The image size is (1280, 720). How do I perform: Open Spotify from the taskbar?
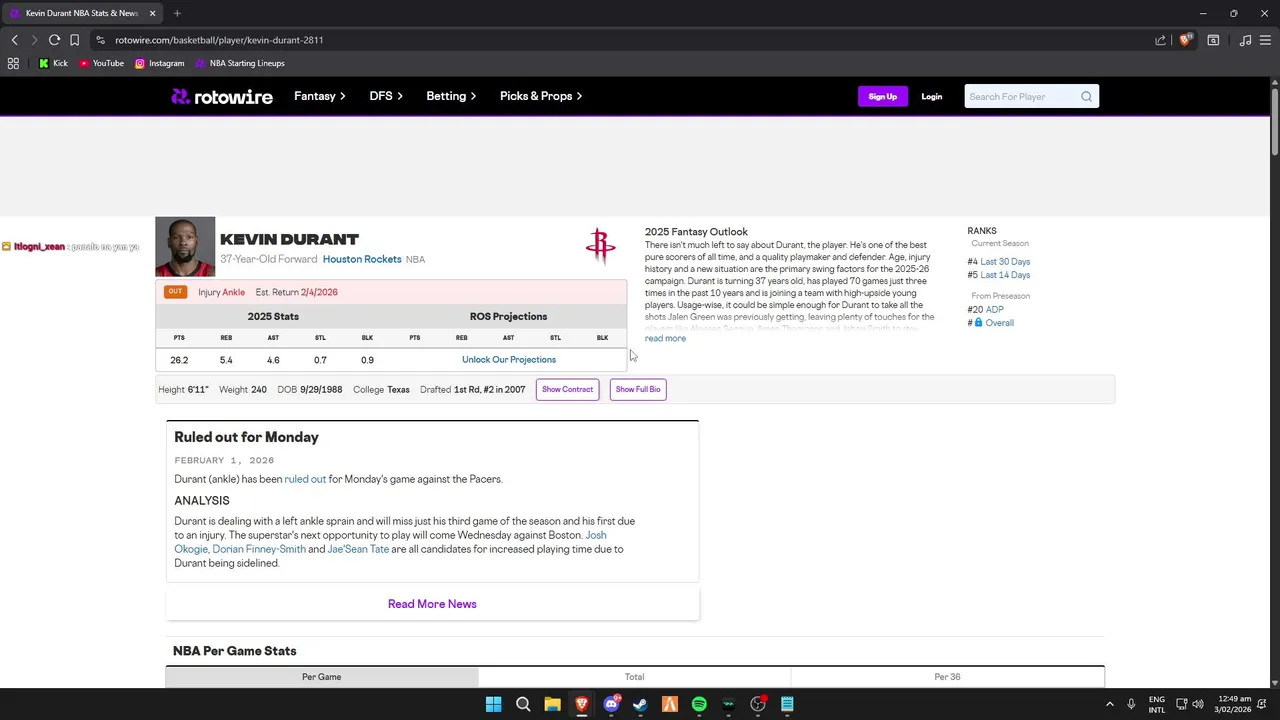click(699, 704)
